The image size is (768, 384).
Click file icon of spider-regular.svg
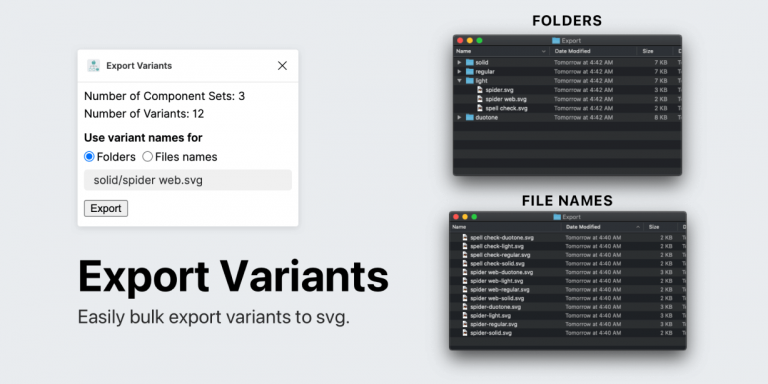click(x=465, y=324)
